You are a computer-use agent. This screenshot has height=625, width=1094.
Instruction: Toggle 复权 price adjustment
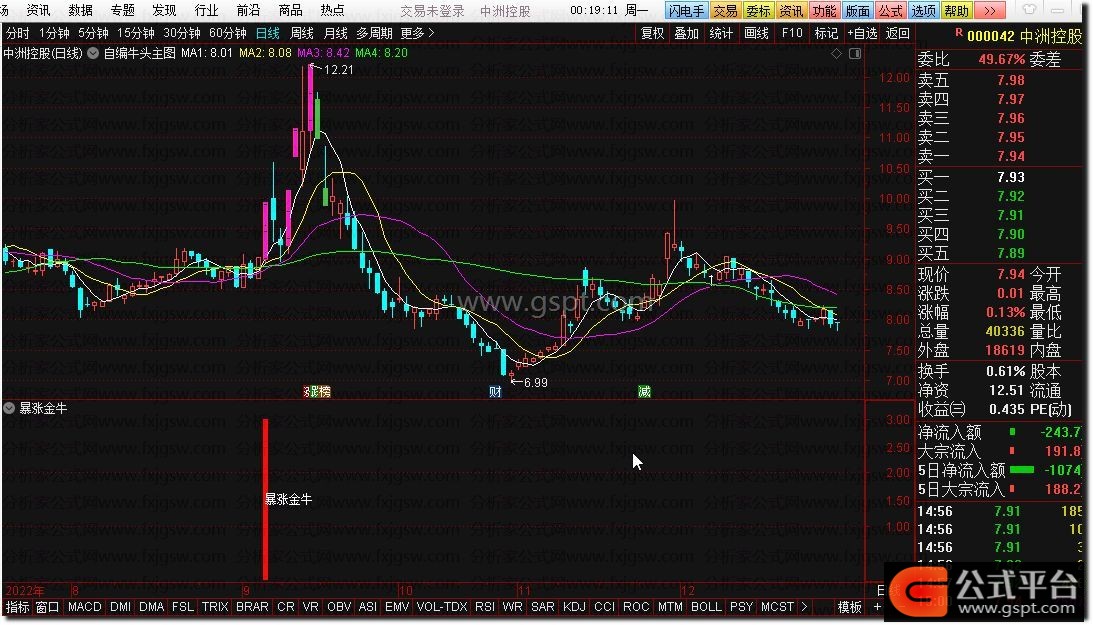(x=652, y=33)
